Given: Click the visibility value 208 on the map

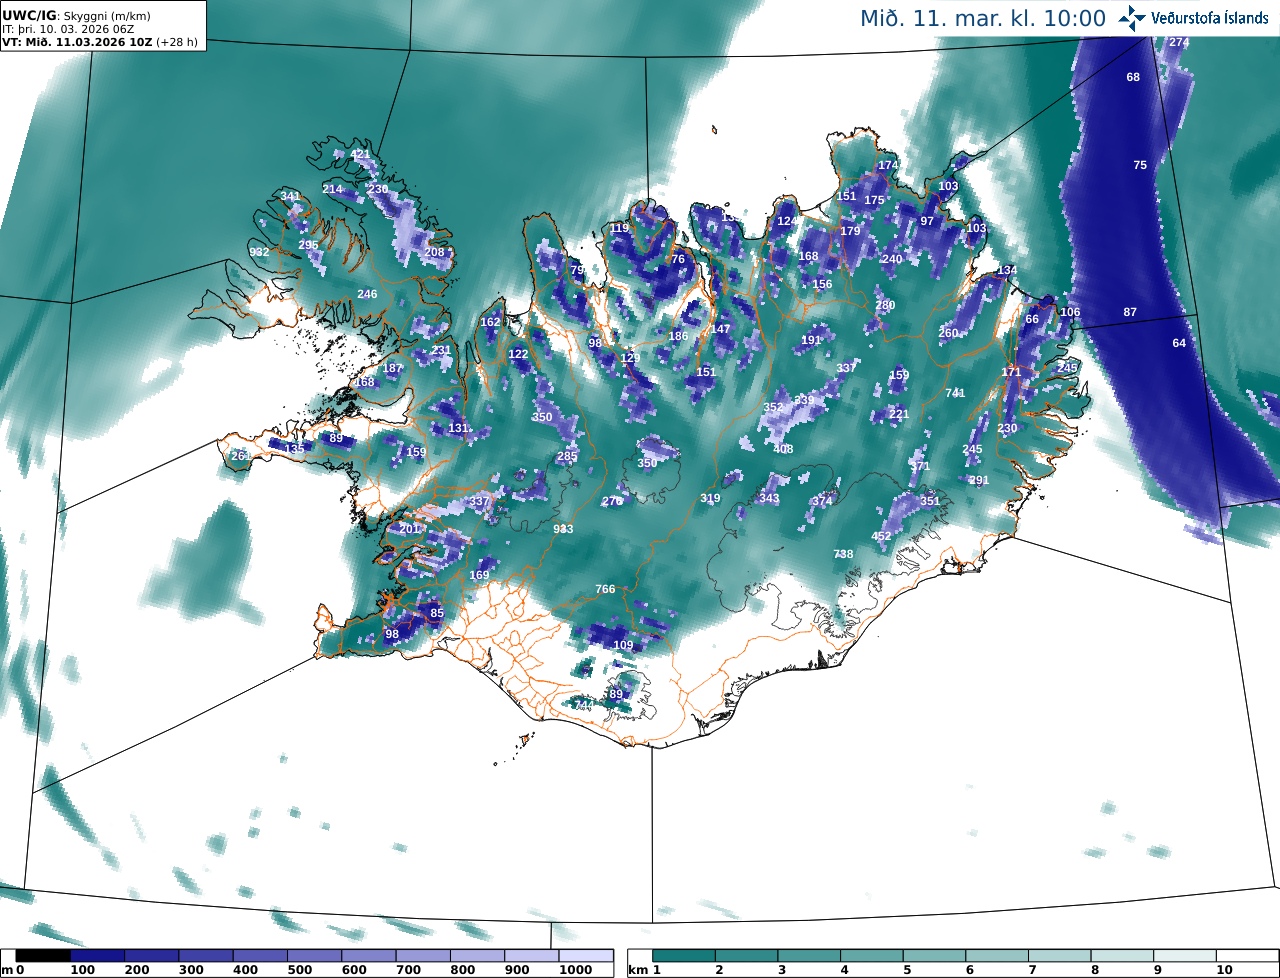Looking at the screenshot, I should click(x=434, y=252).
